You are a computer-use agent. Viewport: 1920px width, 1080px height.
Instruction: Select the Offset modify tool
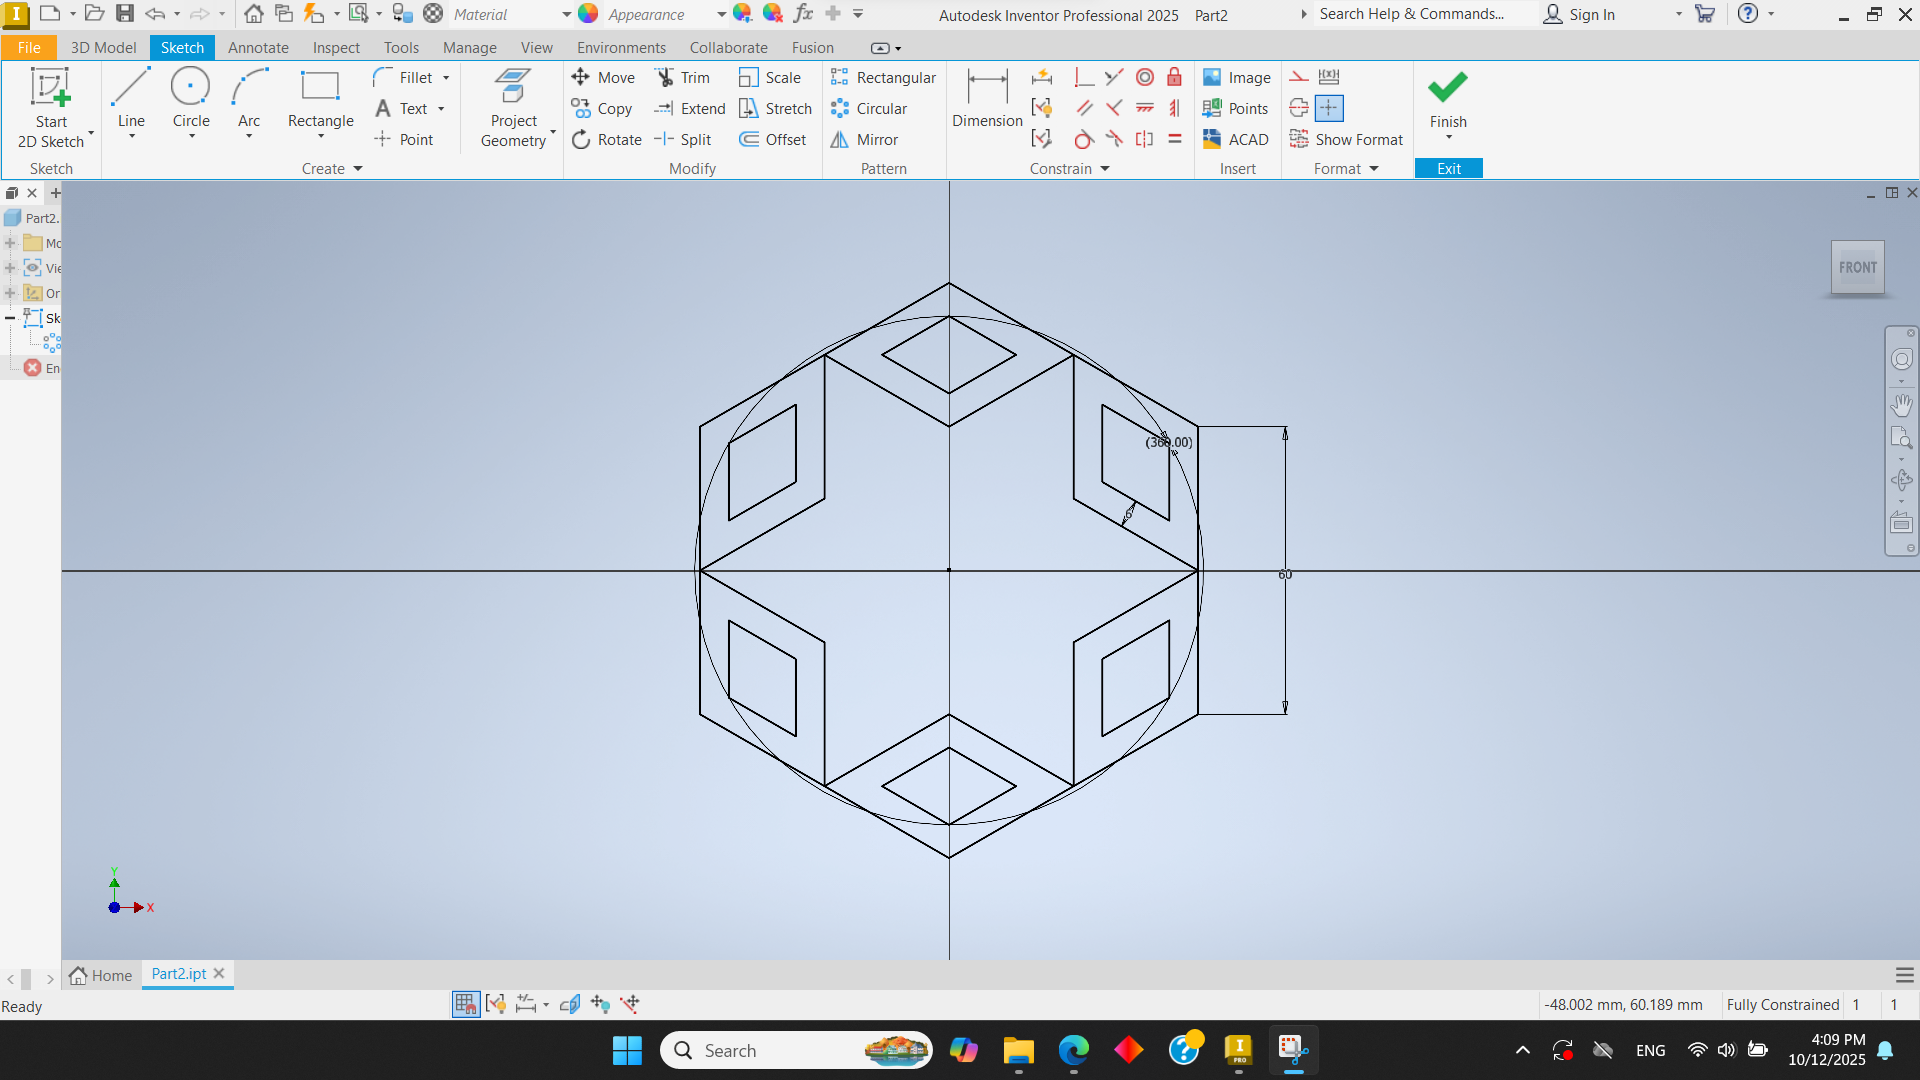click(772, 140)
